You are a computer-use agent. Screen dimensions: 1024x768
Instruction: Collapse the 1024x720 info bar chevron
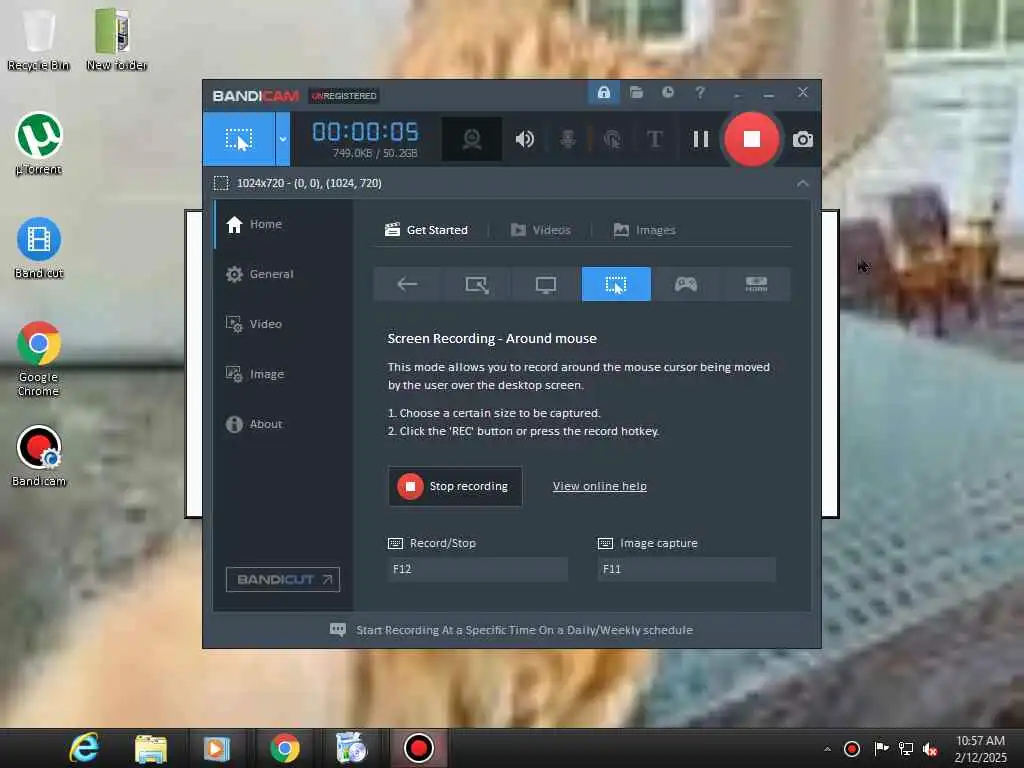(x=803, y=184)
